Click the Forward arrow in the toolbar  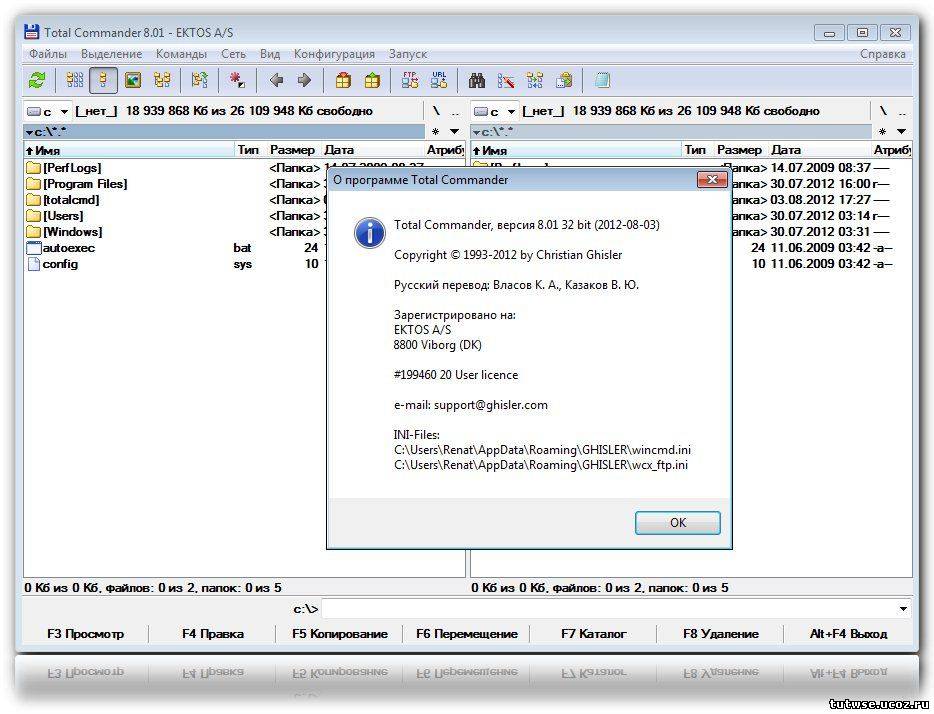[304, 81]
